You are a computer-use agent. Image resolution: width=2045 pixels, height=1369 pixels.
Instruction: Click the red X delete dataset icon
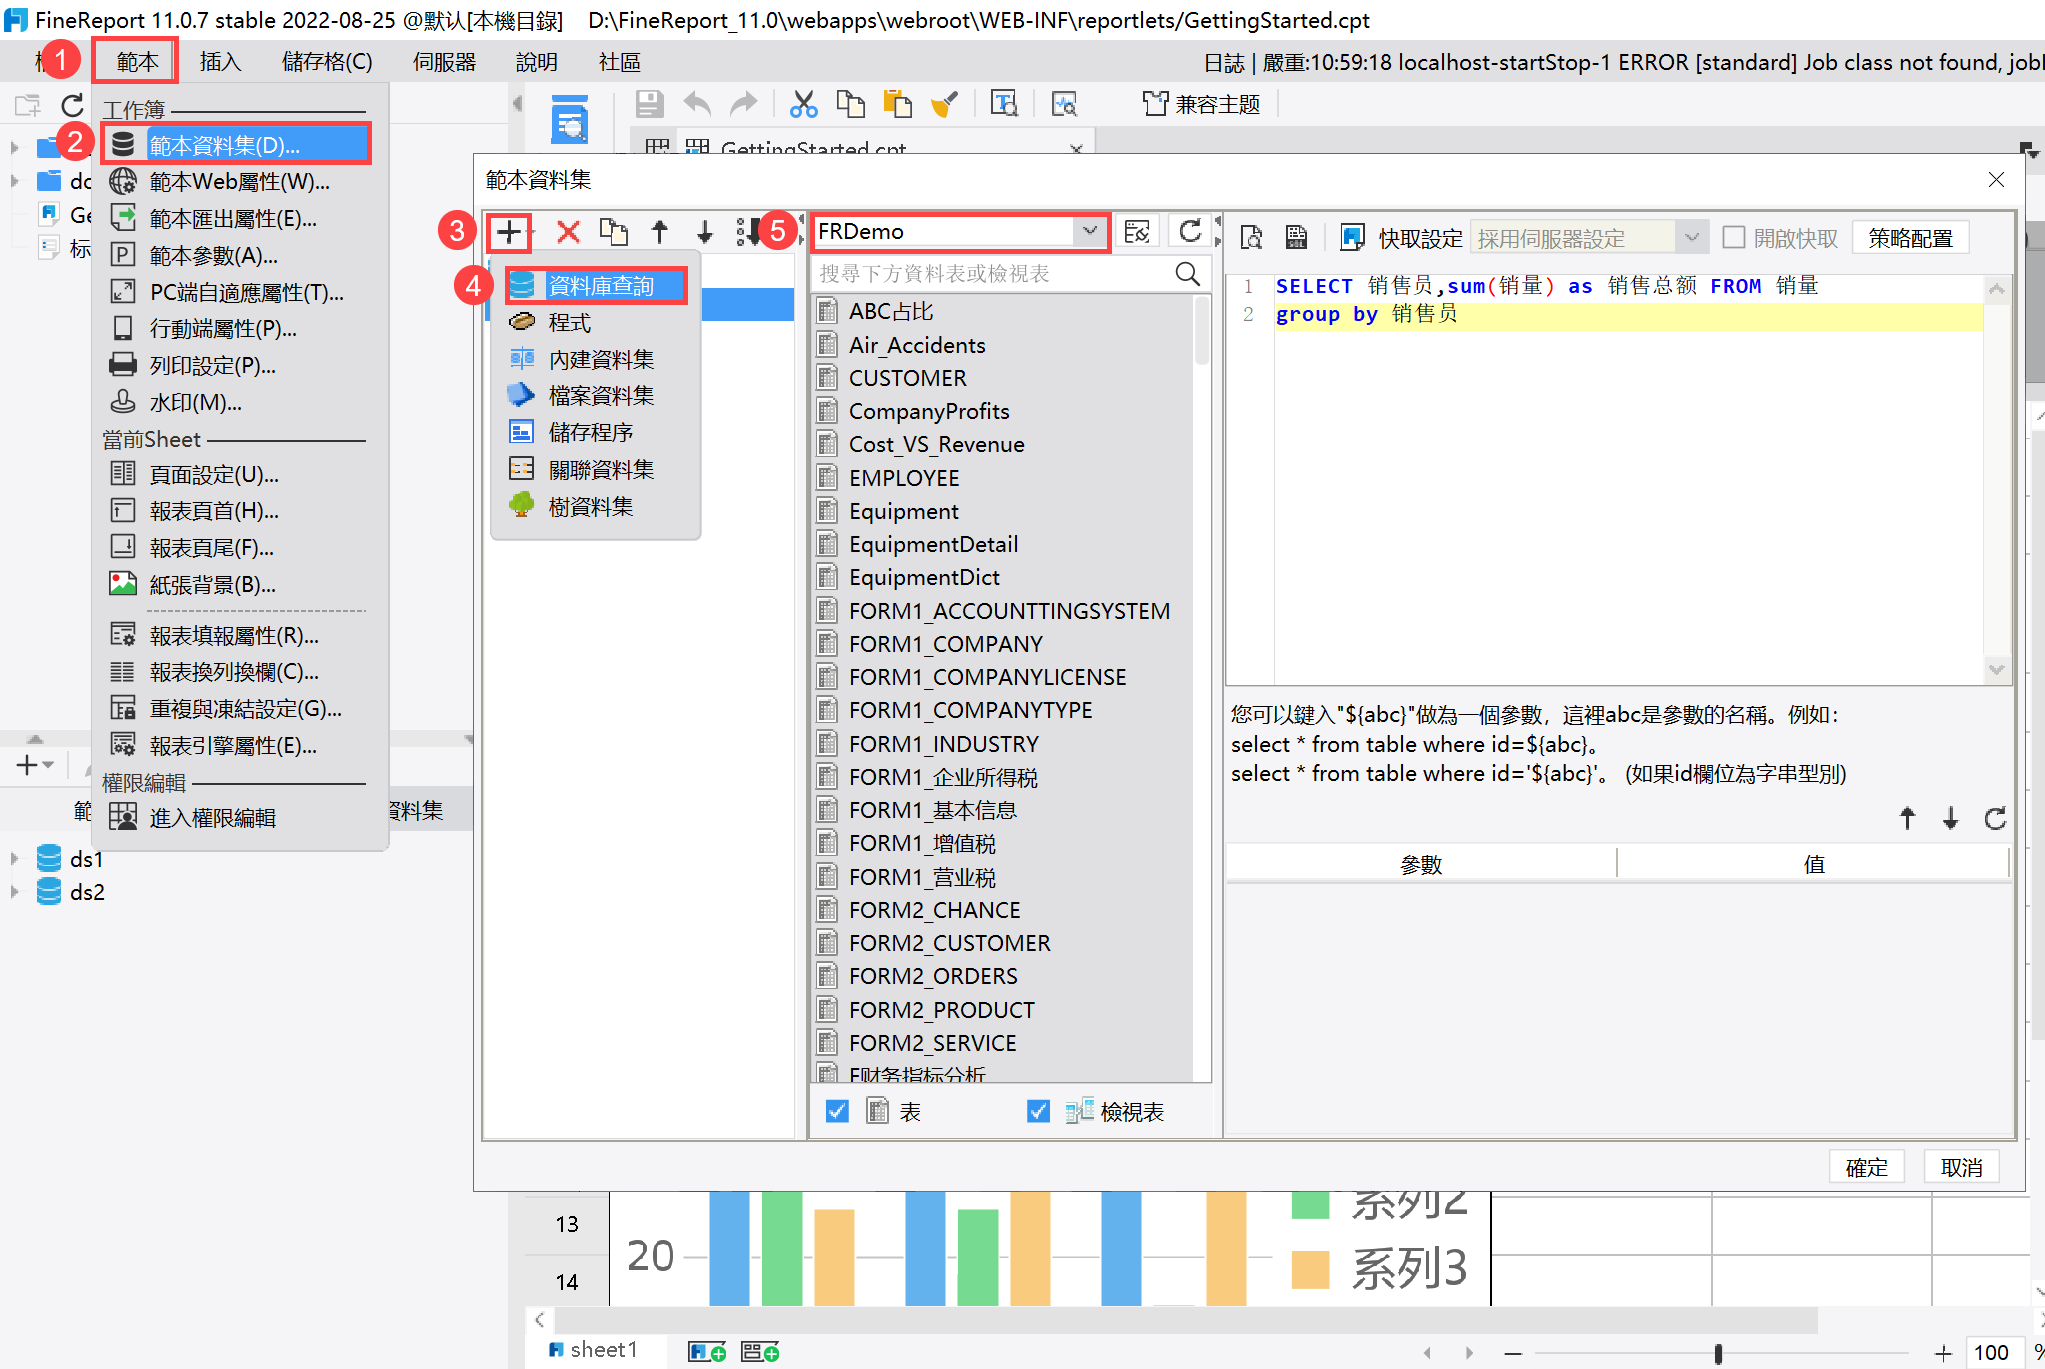coord(568,232)
